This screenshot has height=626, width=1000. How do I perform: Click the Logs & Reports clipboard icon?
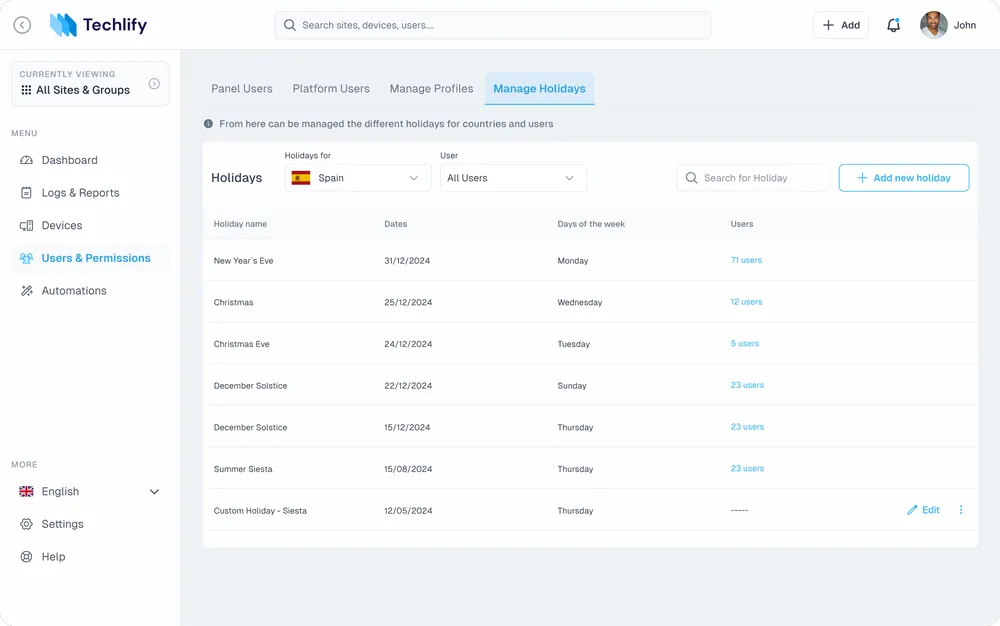coord(26,193)
